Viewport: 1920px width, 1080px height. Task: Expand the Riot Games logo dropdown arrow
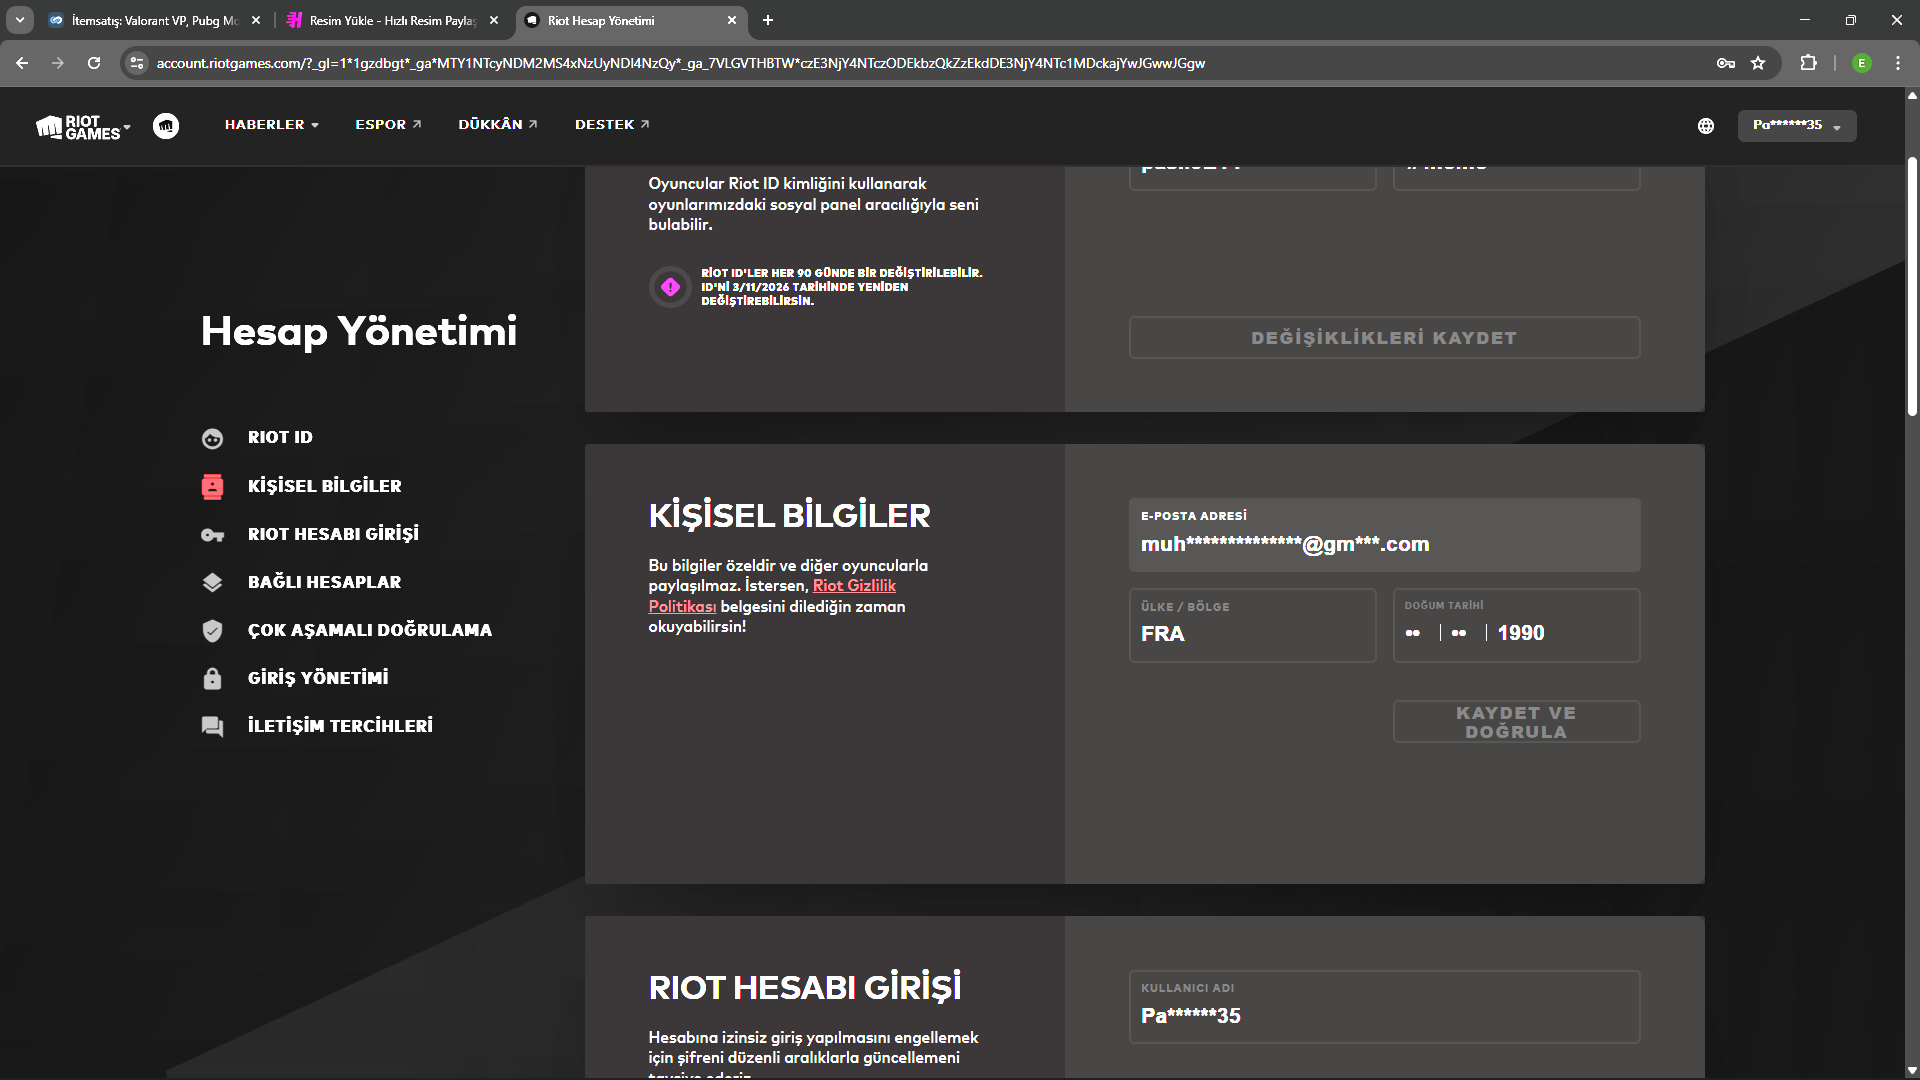pos(127,127)
